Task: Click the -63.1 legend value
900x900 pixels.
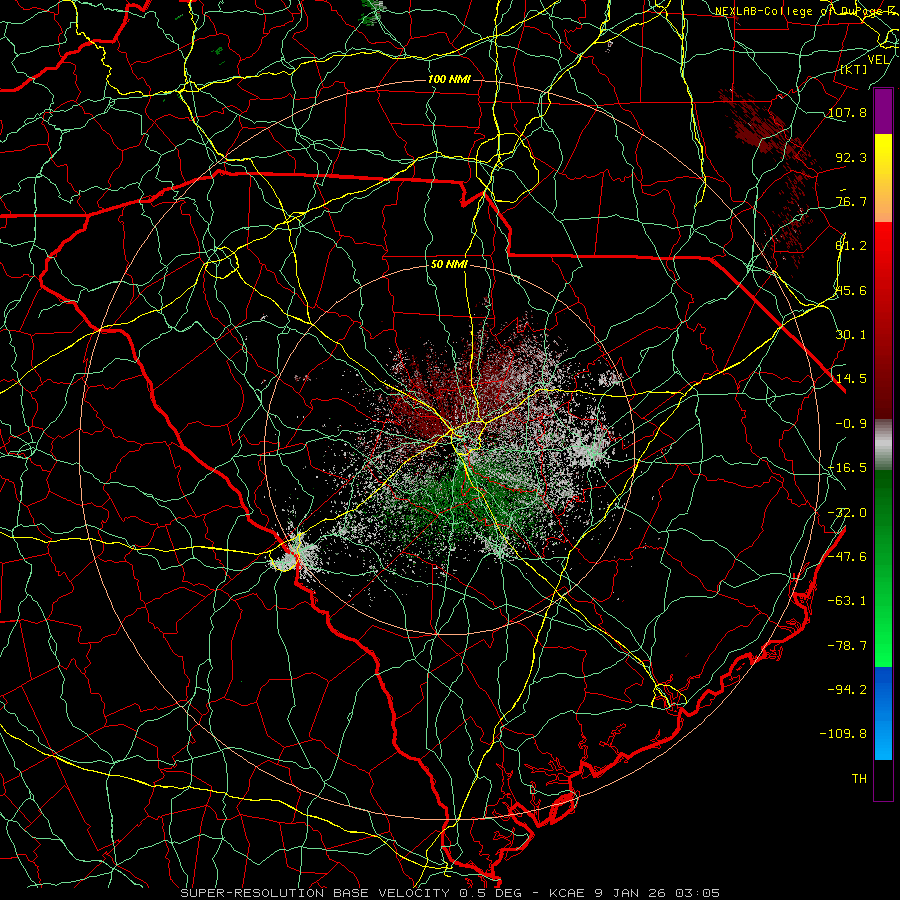Action: [847, 601]
